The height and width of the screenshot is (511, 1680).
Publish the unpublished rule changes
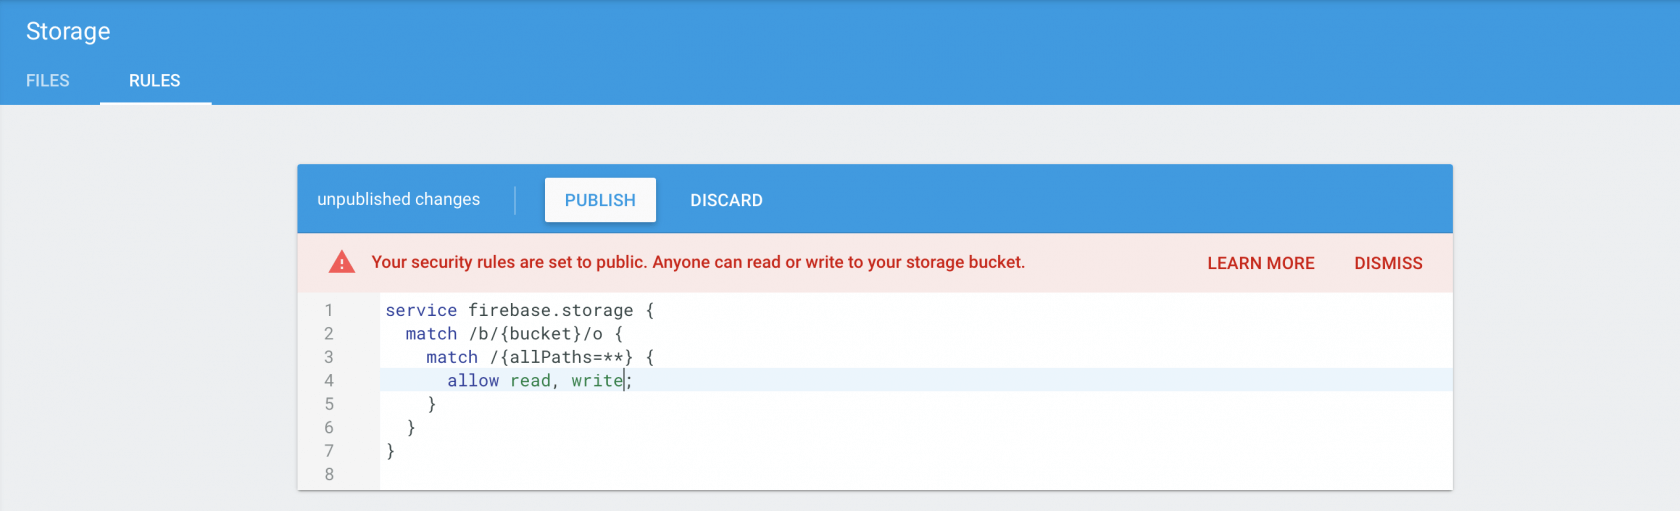pos(600,200)
